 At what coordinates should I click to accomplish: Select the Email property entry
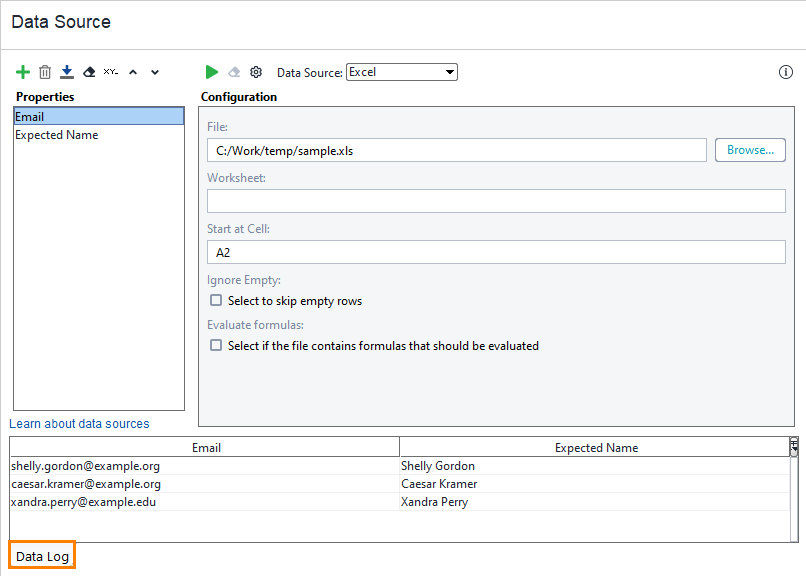click(98, 115)
